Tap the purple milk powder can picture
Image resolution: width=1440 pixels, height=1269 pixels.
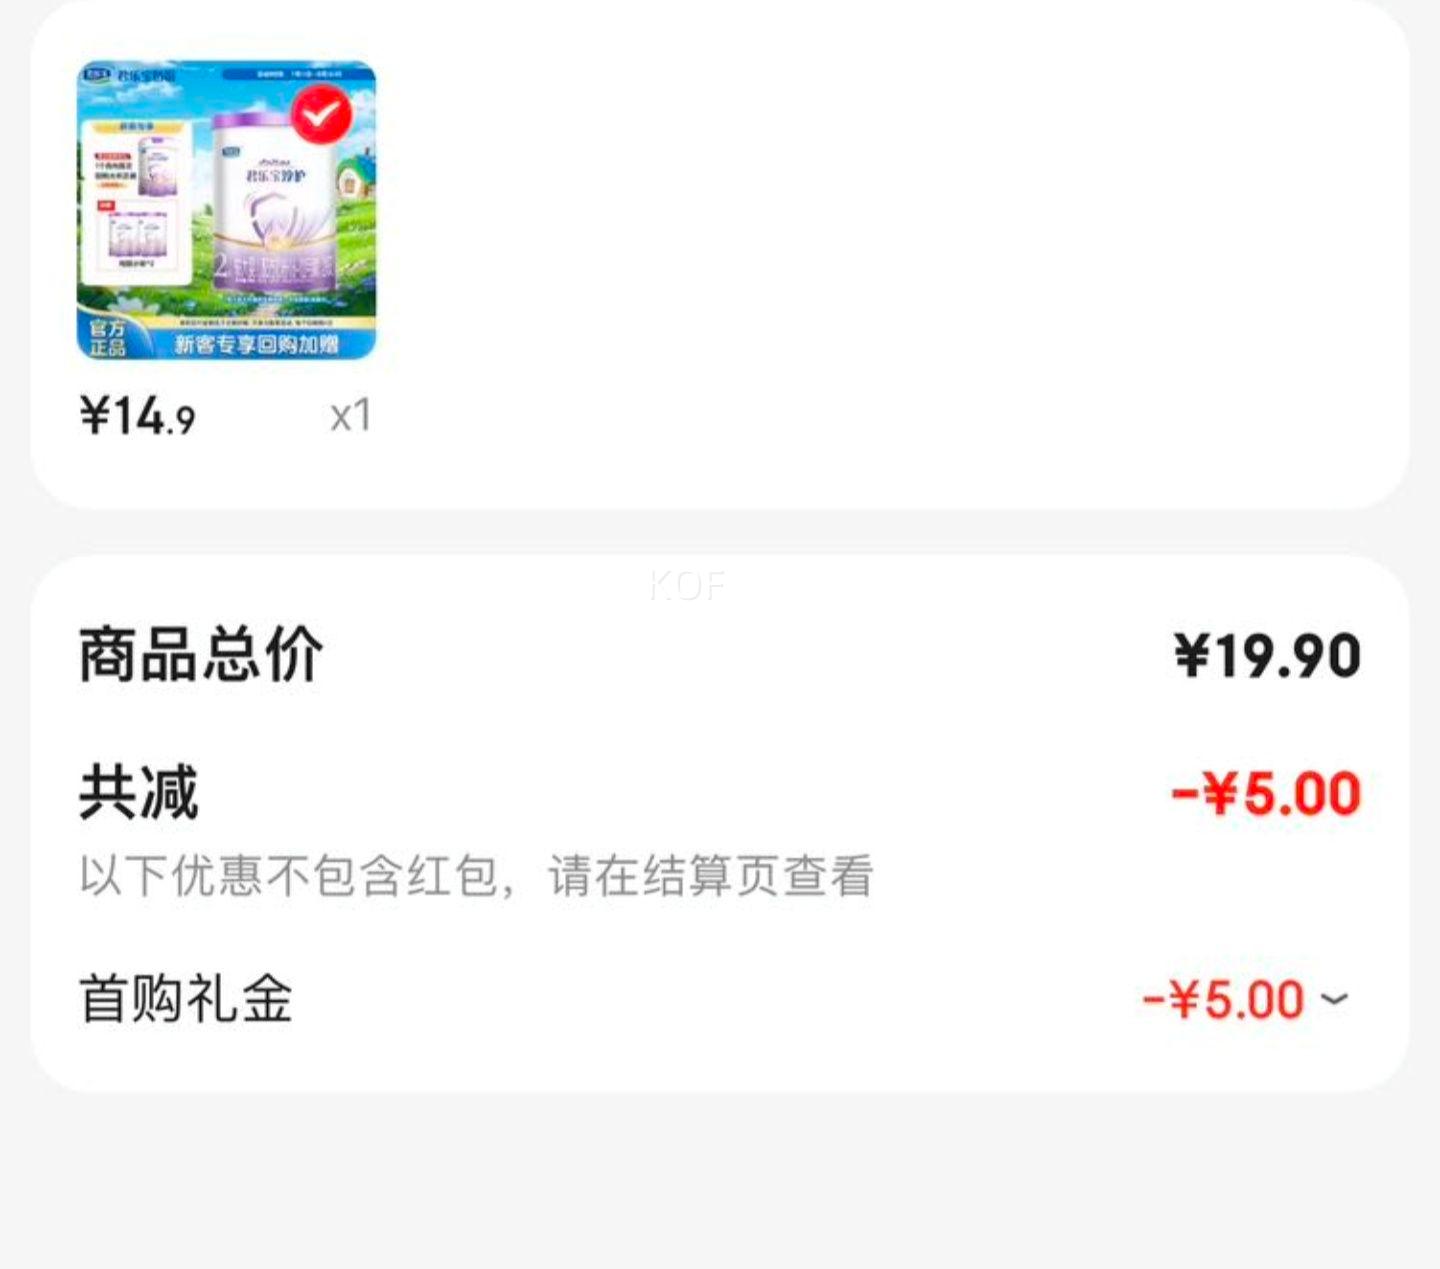point(274,201)
